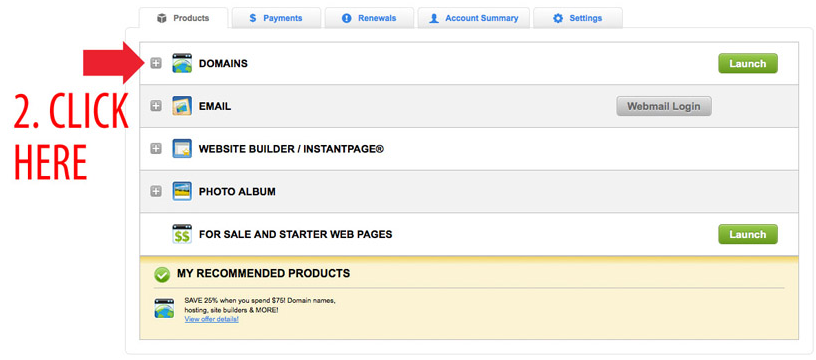Select the Products tab
Viewport: 816px width, 360px height.
click(x=183, y=18)
